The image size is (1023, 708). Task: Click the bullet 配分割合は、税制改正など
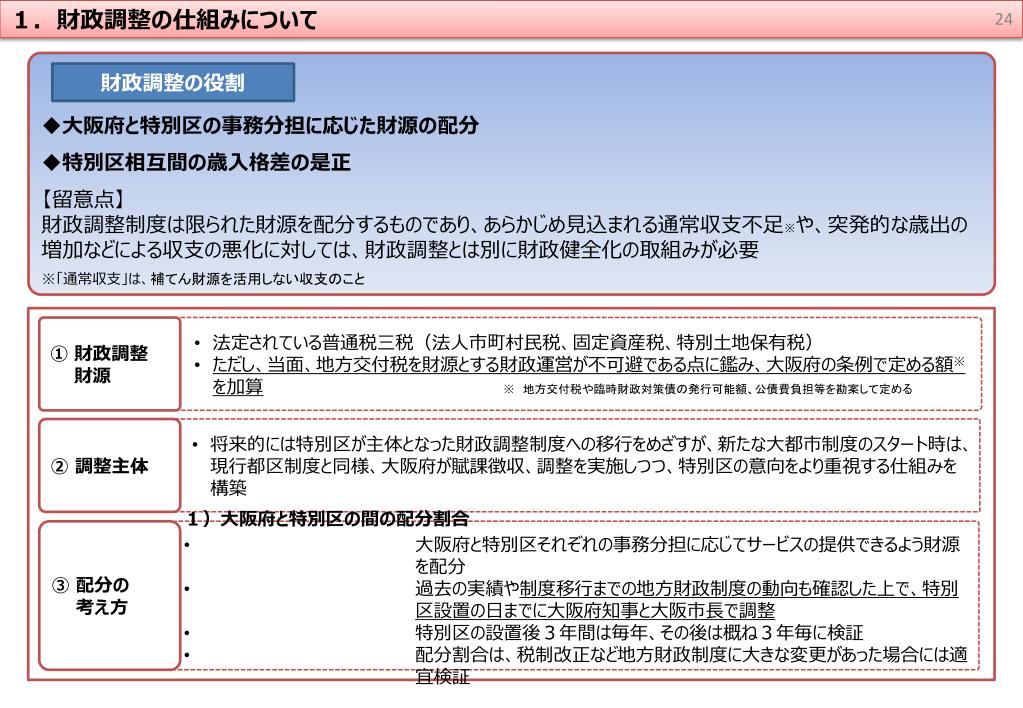pos(692,664)
